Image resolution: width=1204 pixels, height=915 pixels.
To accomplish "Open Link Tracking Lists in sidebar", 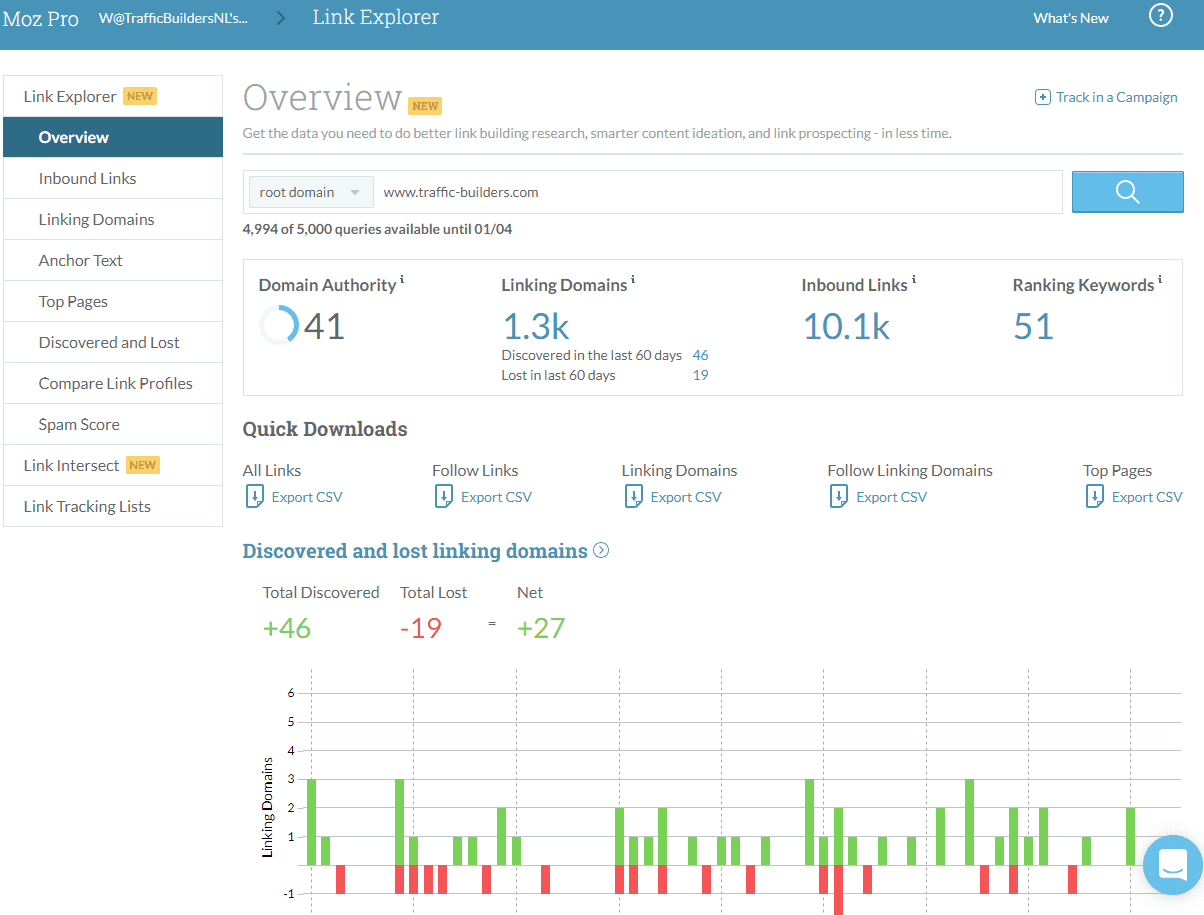I will click(113, 506).
